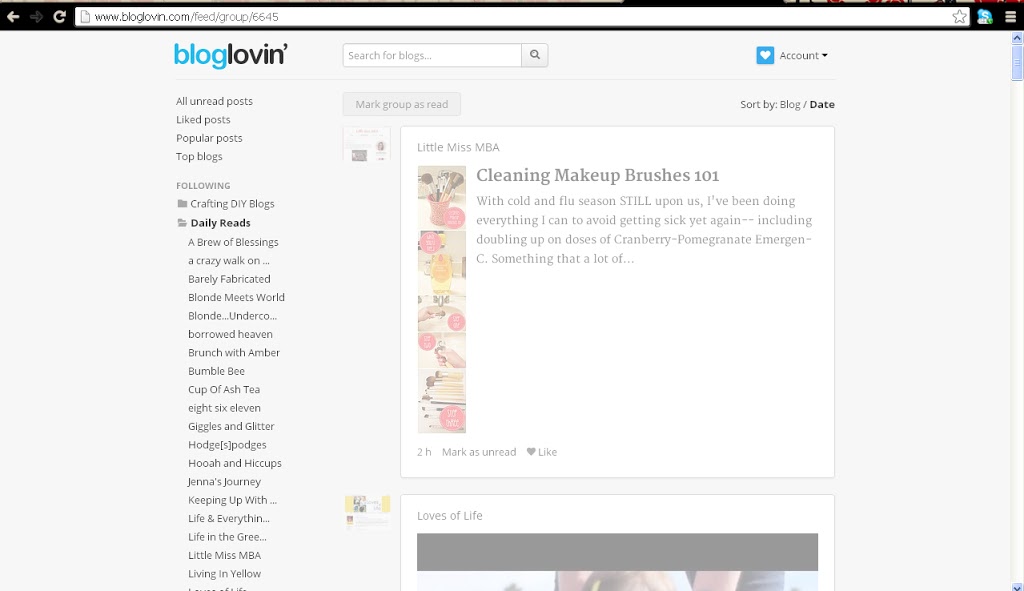Open the Account dropdown menu
The width and height of the screenshot is (1024, 591).
point(803,56)
